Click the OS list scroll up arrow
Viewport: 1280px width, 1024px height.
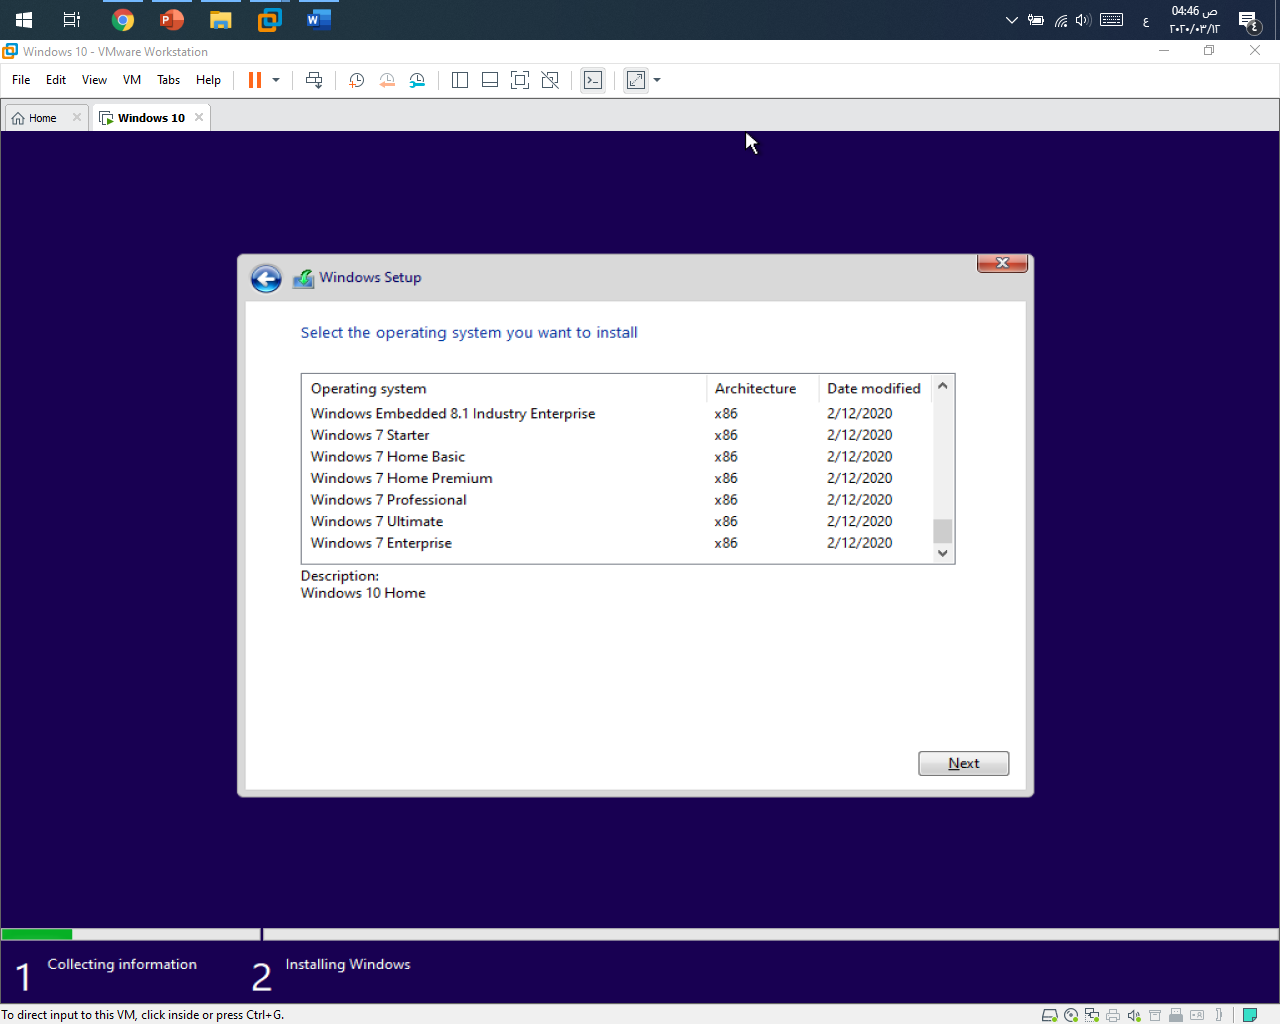pyautogui.click(x=942, y=386)
